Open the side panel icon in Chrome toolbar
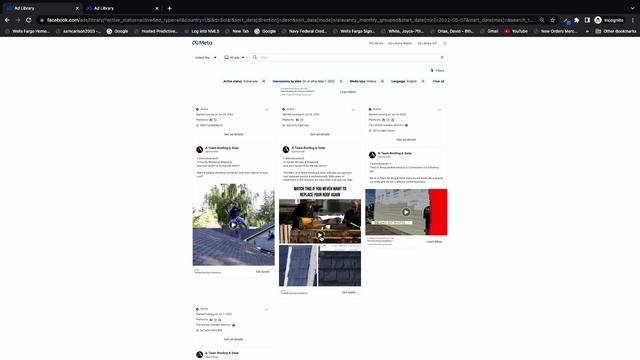This screenshot has height=360, width=640. [x=587, y=20]
